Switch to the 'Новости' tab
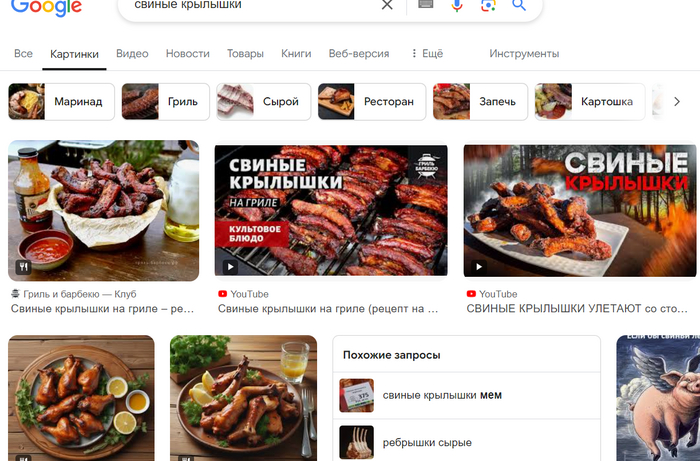The image size is (700, 461). 188,54
